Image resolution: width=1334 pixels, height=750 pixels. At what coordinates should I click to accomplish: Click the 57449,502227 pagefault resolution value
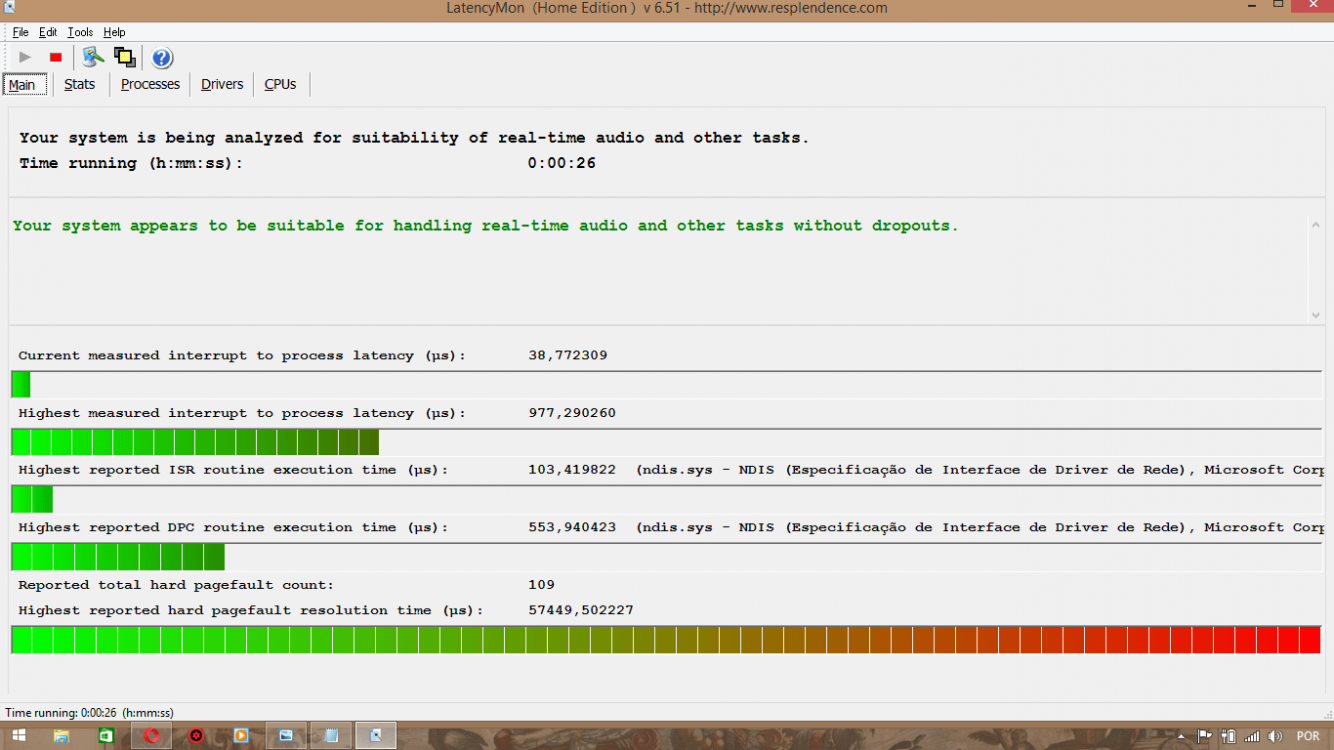[581, 610]
